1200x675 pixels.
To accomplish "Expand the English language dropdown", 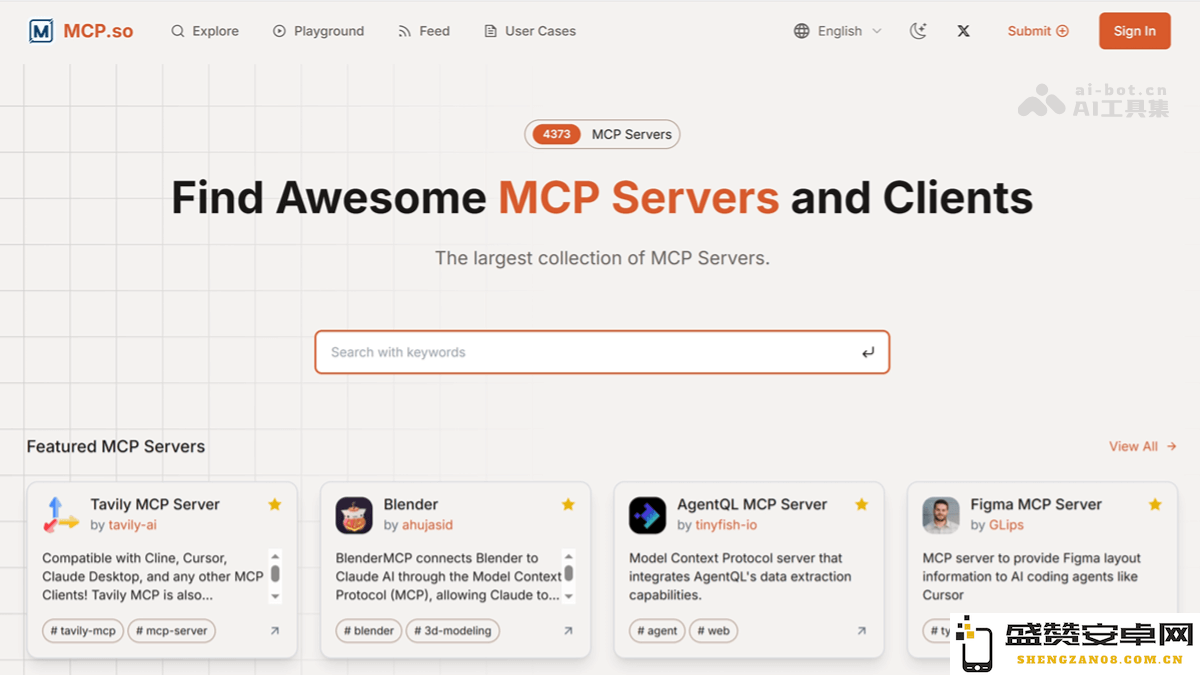I will tap(838, 31).
